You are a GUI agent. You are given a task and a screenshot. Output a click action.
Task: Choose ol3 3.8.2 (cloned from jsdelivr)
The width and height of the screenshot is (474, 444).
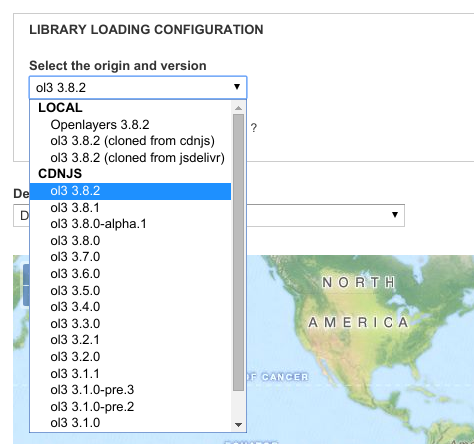[x=130, y=158]
